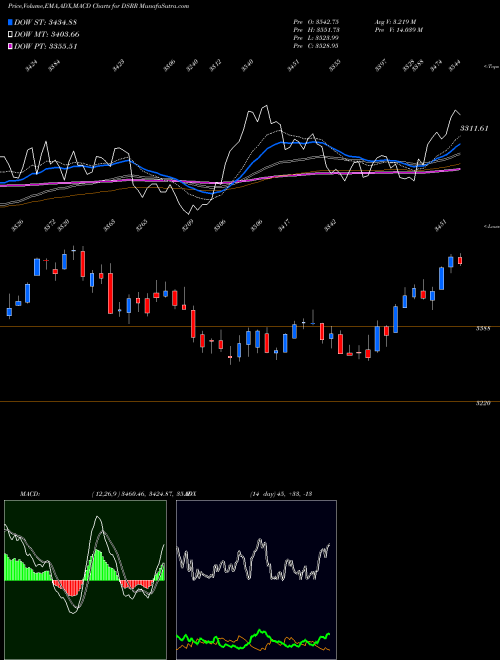
Task: Click the 3311.61 price label on EMA chart
Action: pyautogui.click(x=474, y=128)
